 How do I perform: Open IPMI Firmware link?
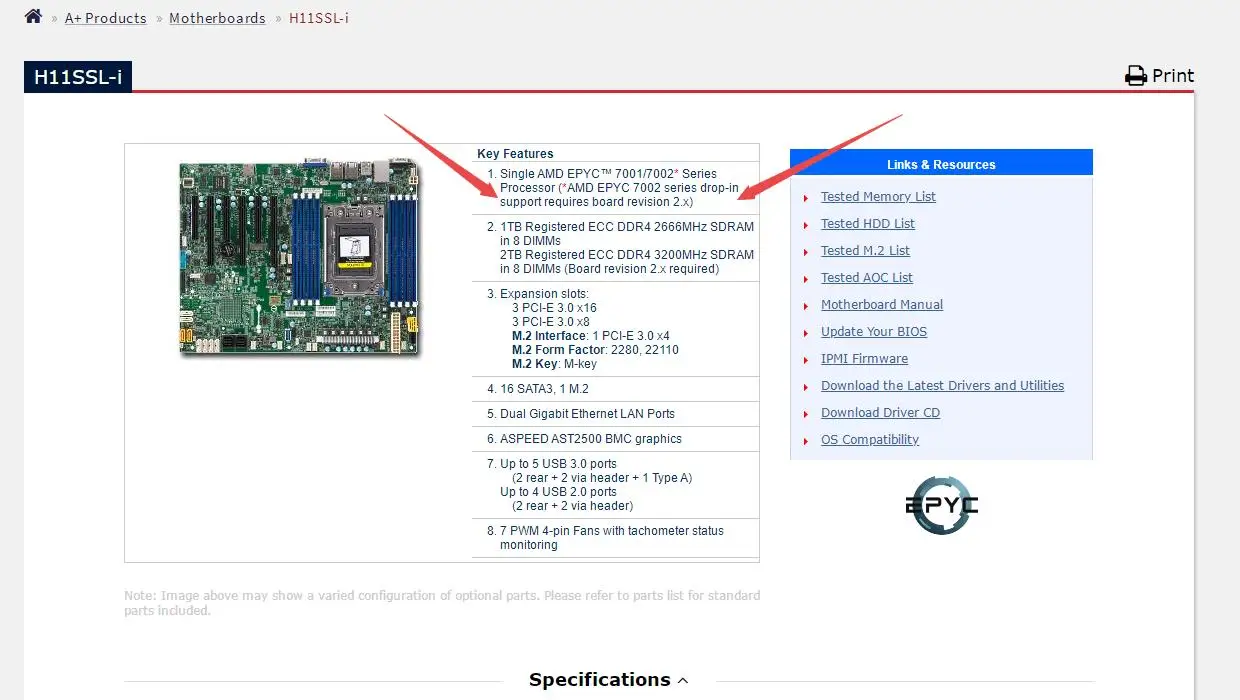864,359
